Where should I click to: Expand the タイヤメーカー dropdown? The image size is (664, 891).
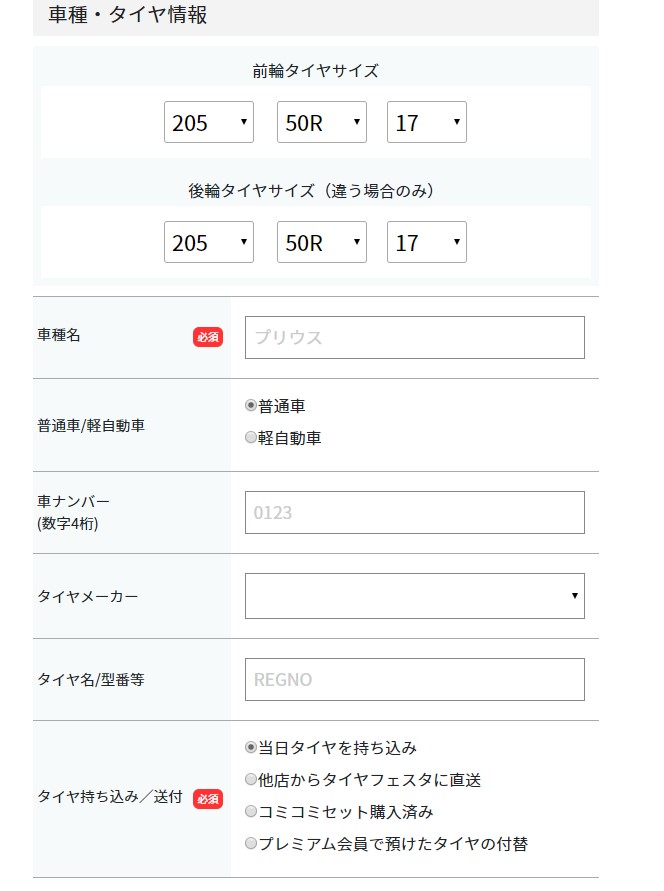coord(415,596)
